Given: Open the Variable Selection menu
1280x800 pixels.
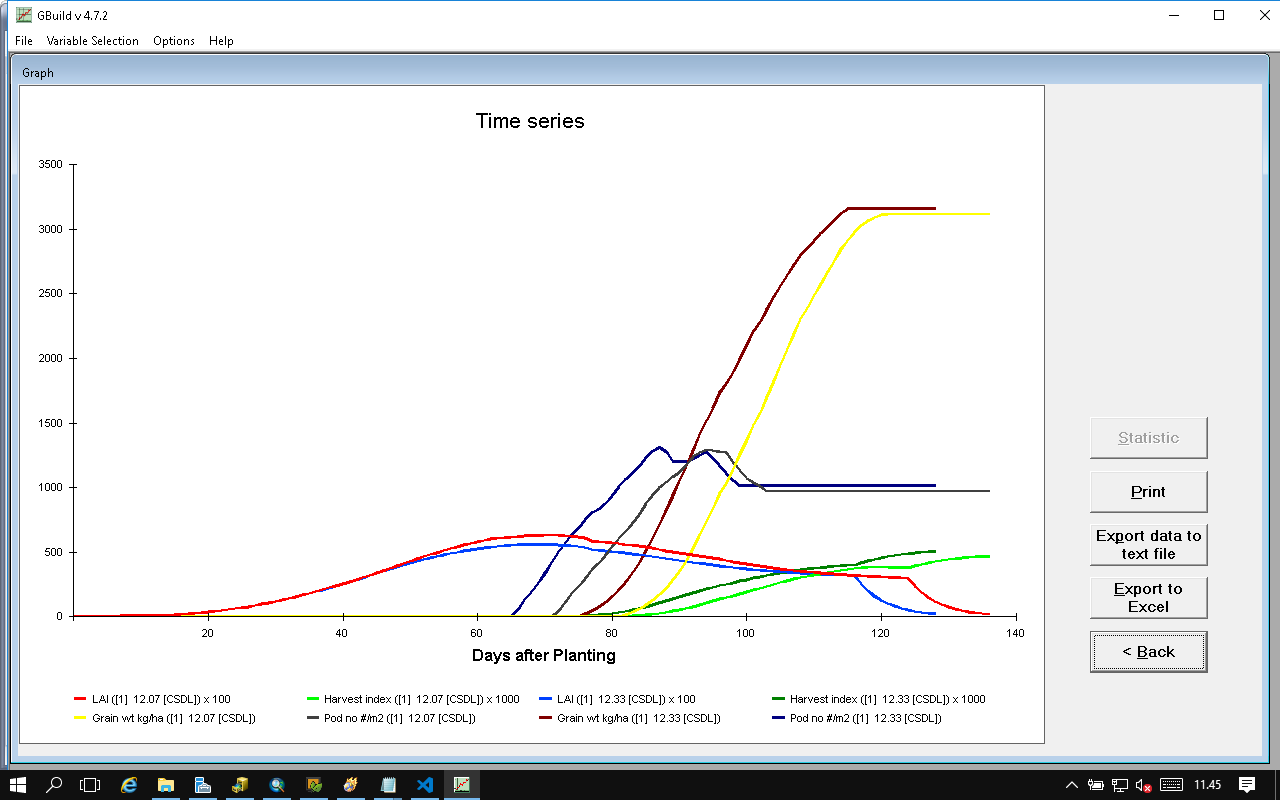Looking at the screenshot, I should coord(92,41).
